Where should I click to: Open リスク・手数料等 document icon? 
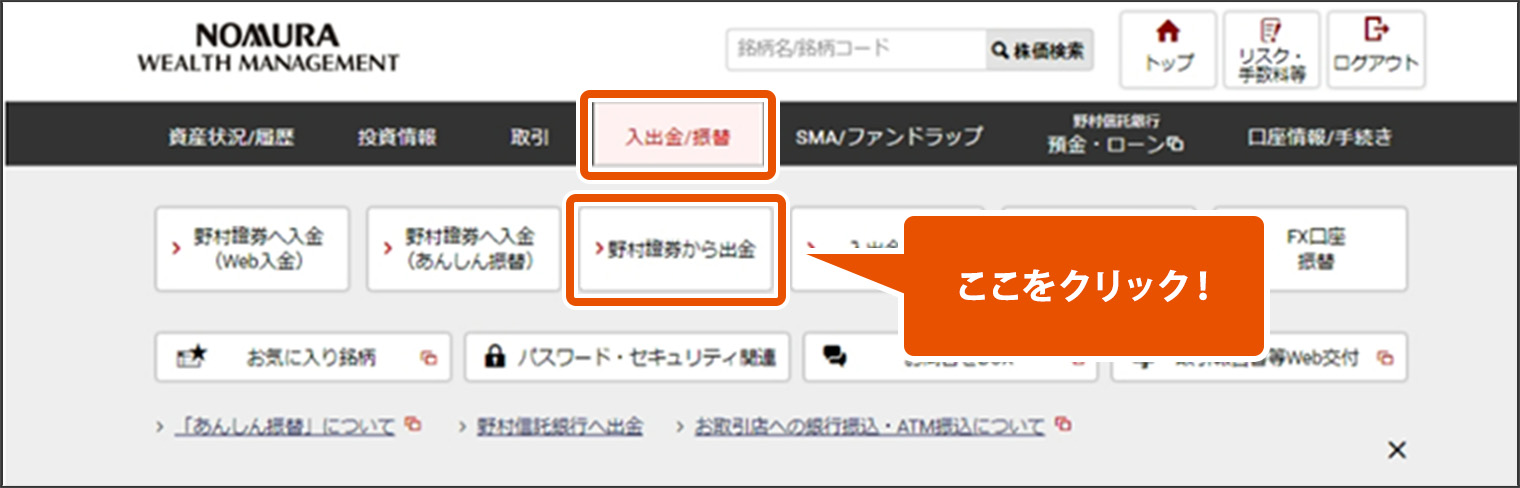tap(1272, 50)
